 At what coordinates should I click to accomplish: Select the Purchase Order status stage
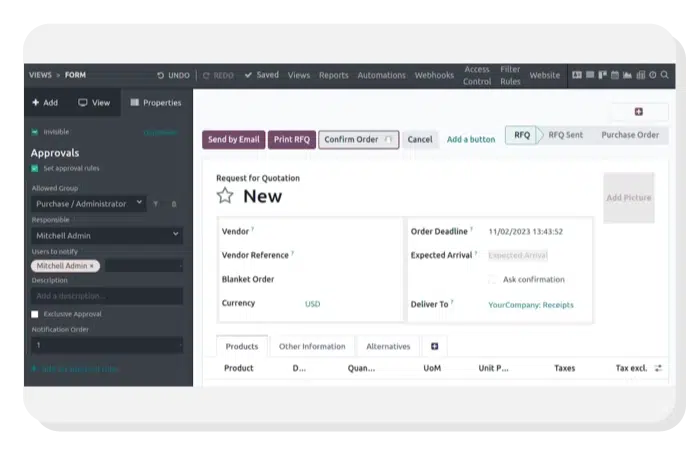click(x=630, y=135)
